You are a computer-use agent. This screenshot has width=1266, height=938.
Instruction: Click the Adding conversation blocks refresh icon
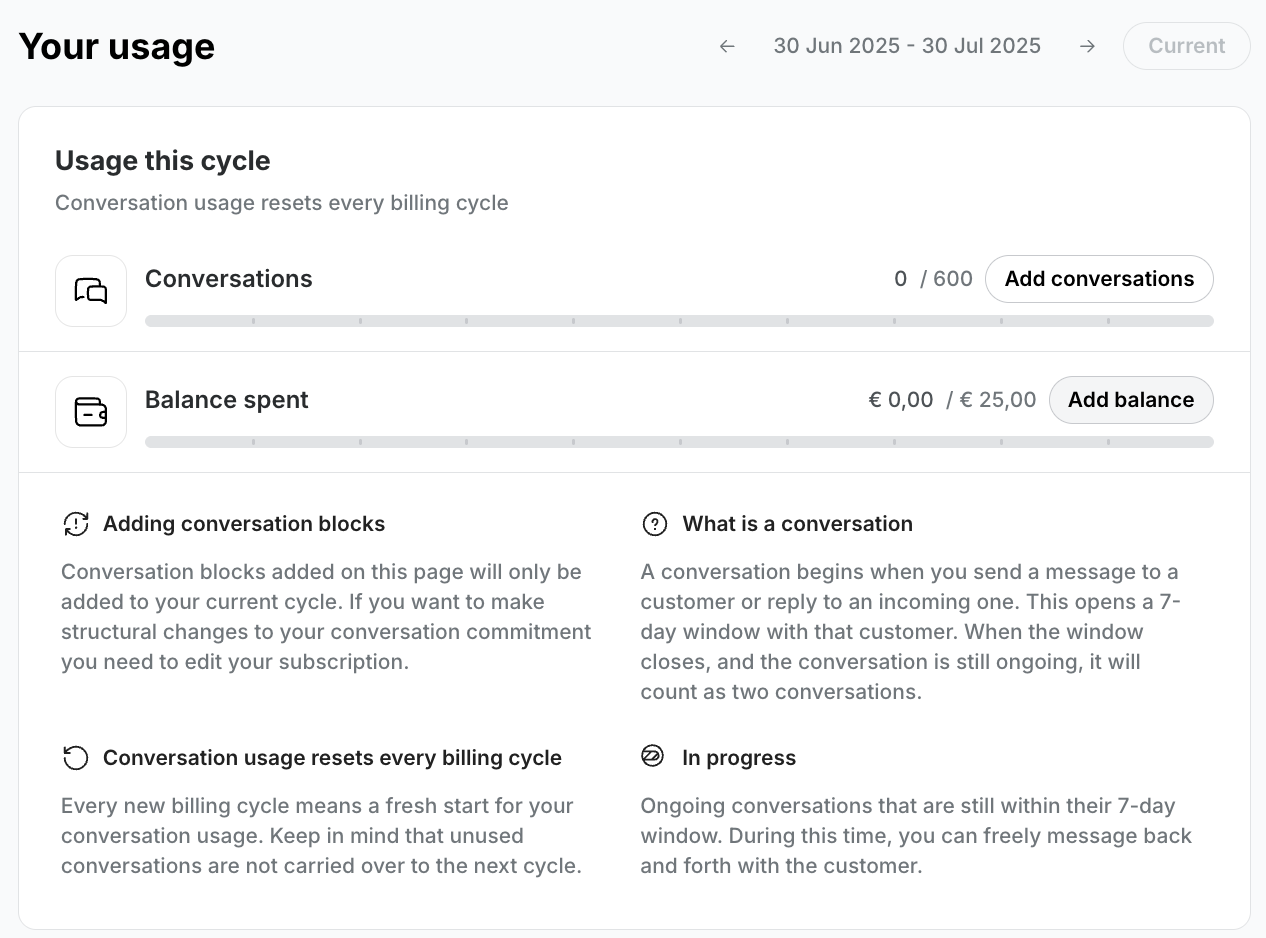76,524
